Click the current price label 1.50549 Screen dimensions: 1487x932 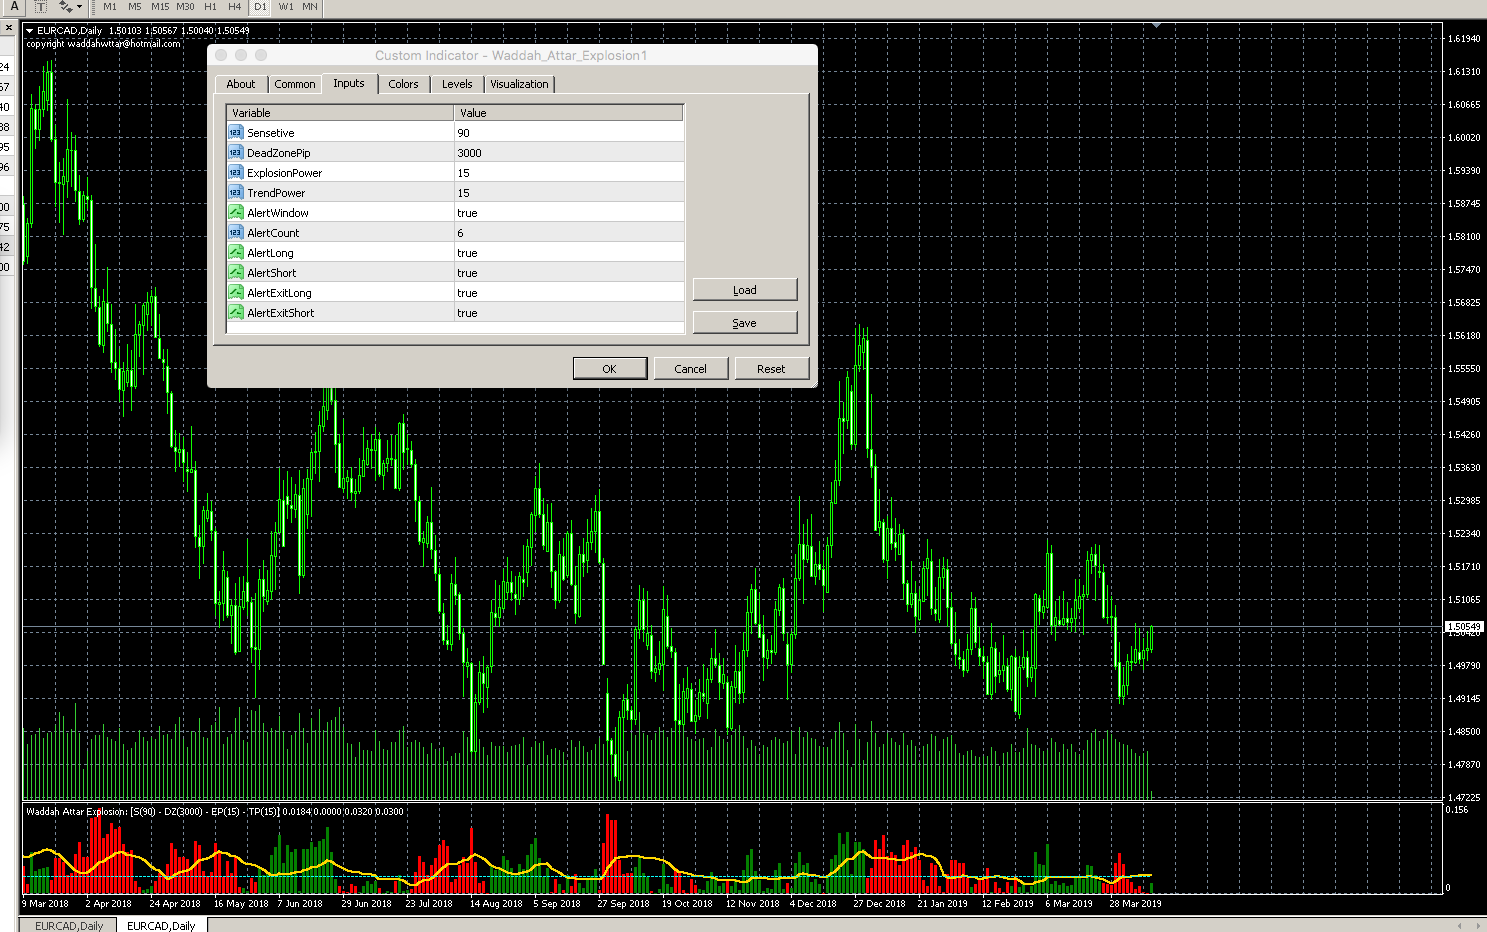[x=1464, y=627]
